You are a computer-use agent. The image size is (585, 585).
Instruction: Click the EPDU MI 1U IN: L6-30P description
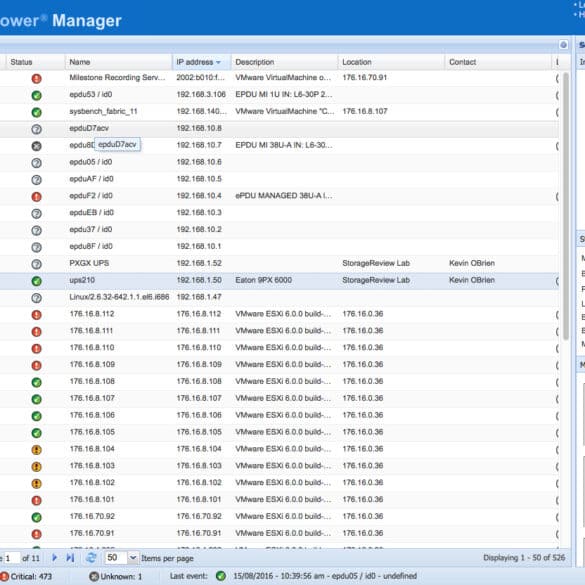pyautogui.click(x=284, y=94)
